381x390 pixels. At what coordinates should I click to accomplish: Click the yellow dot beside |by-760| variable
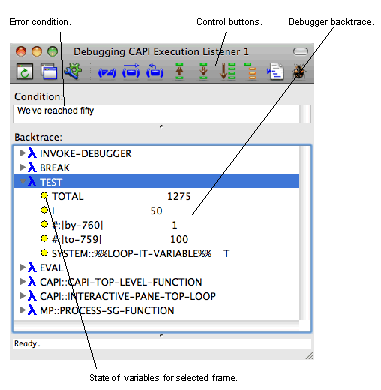point(44,224)
